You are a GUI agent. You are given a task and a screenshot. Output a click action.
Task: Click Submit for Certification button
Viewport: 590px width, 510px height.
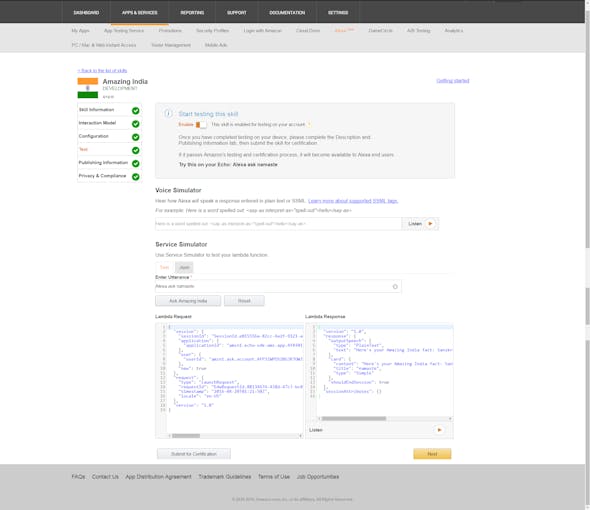coord(194,454)
